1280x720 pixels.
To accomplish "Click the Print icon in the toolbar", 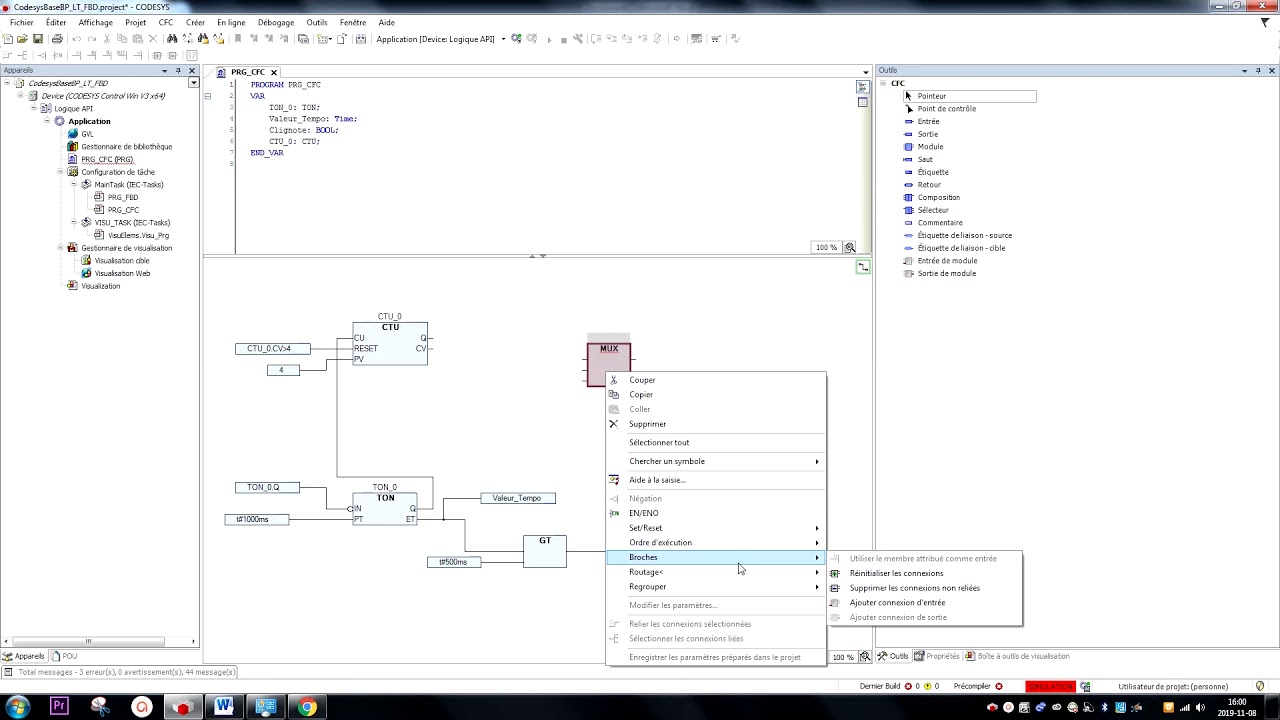I will [57, 39].
